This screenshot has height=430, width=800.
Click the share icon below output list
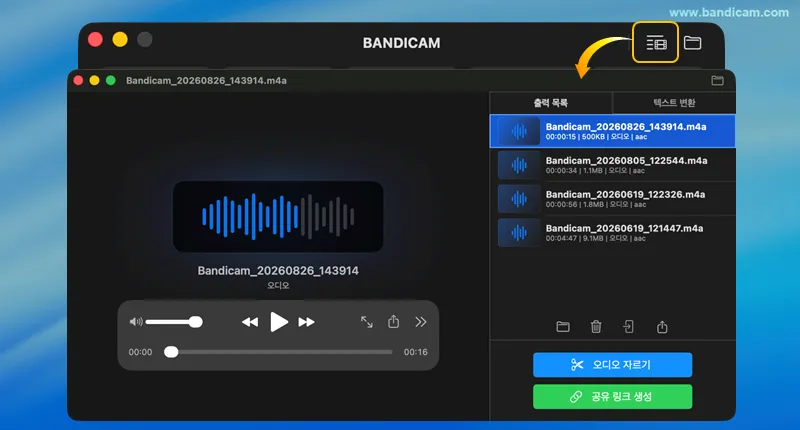tap(662, 326)
